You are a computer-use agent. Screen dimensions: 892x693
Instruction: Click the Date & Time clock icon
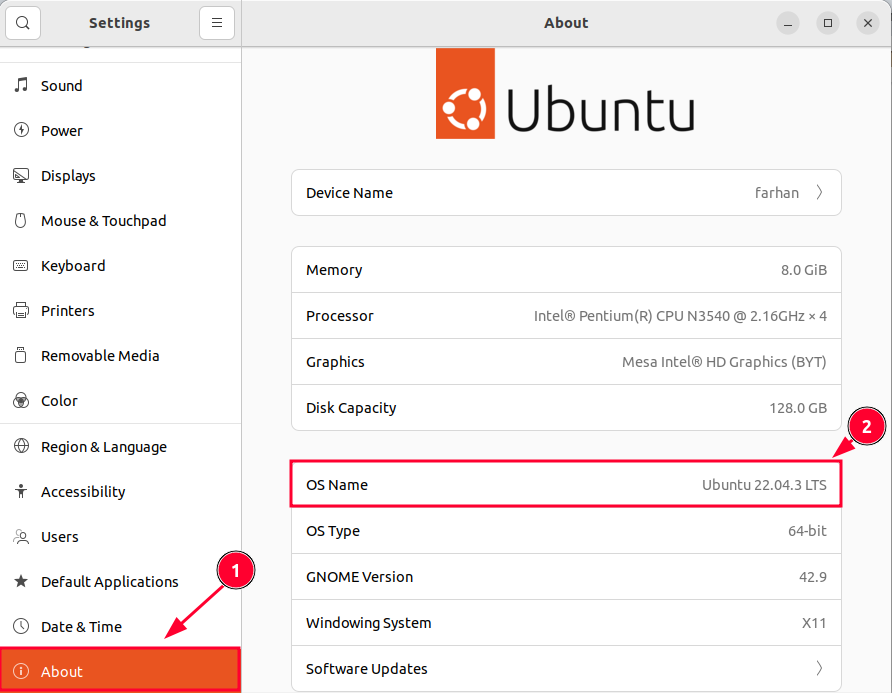point(21,626)
